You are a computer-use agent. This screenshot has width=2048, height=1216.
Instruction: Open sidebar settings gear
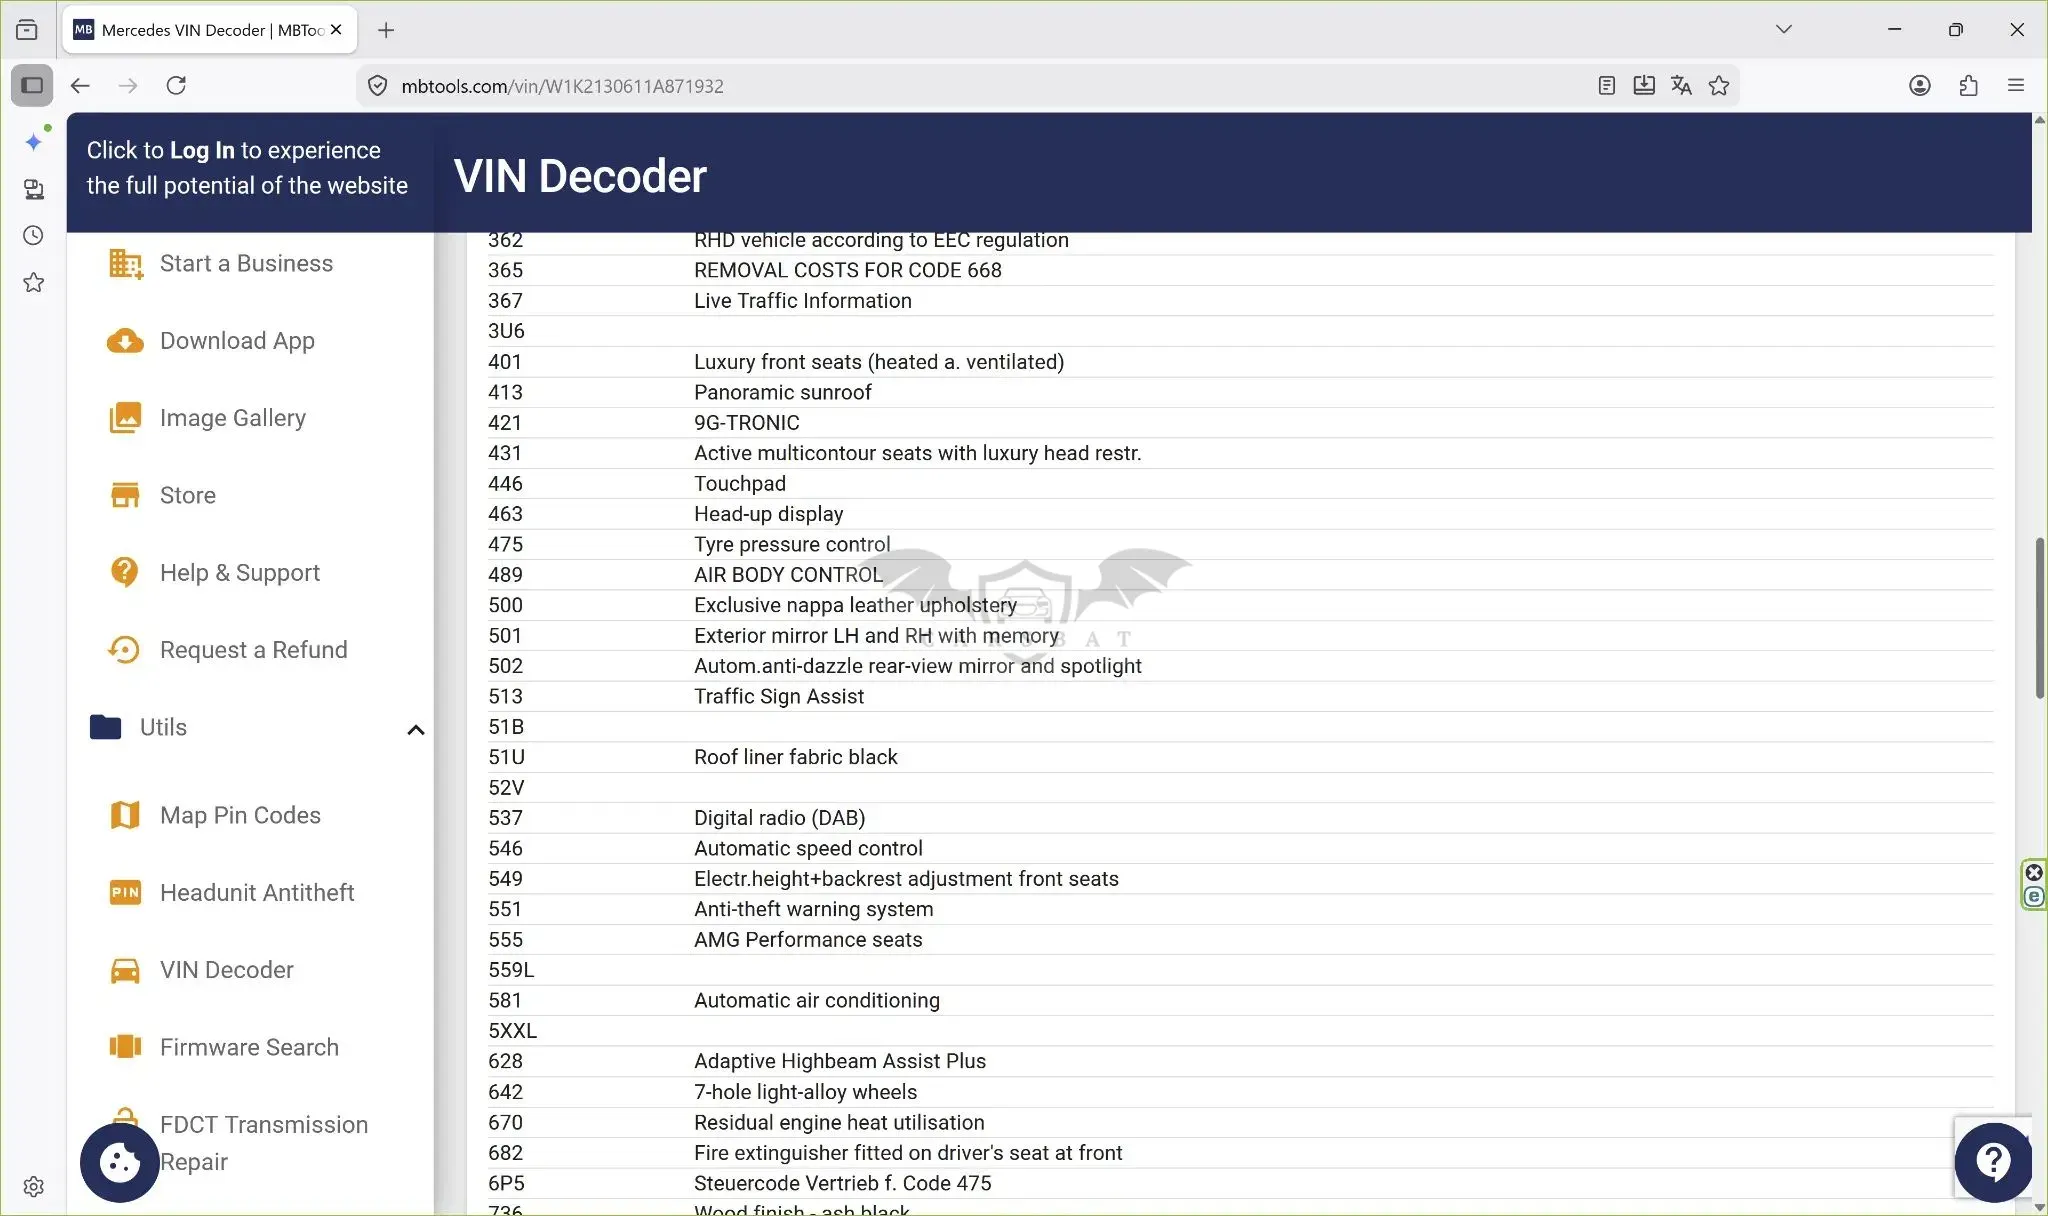(x=34, y=1187)
